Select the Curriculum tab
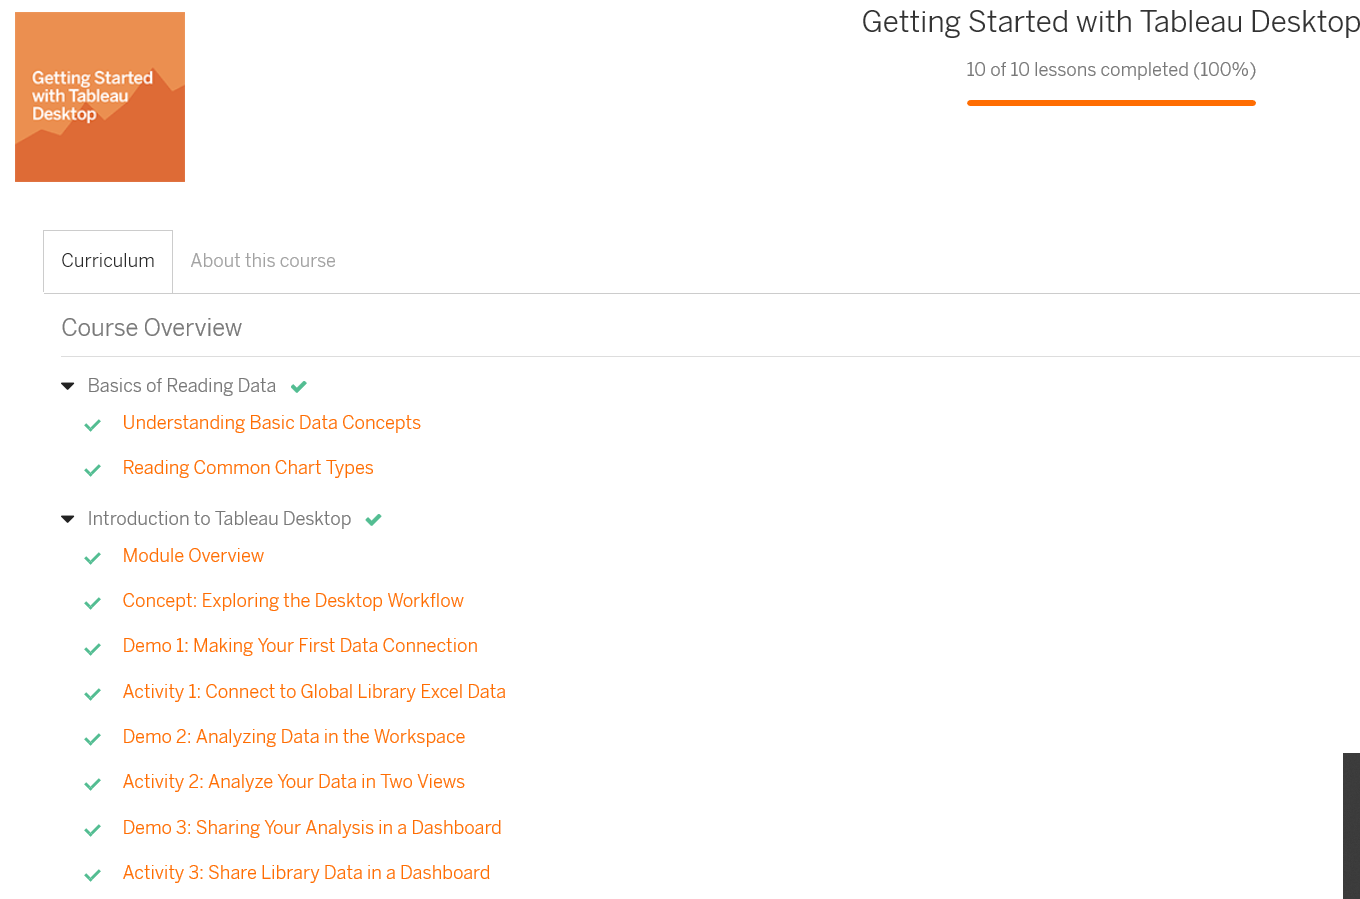 click(107, 260)
